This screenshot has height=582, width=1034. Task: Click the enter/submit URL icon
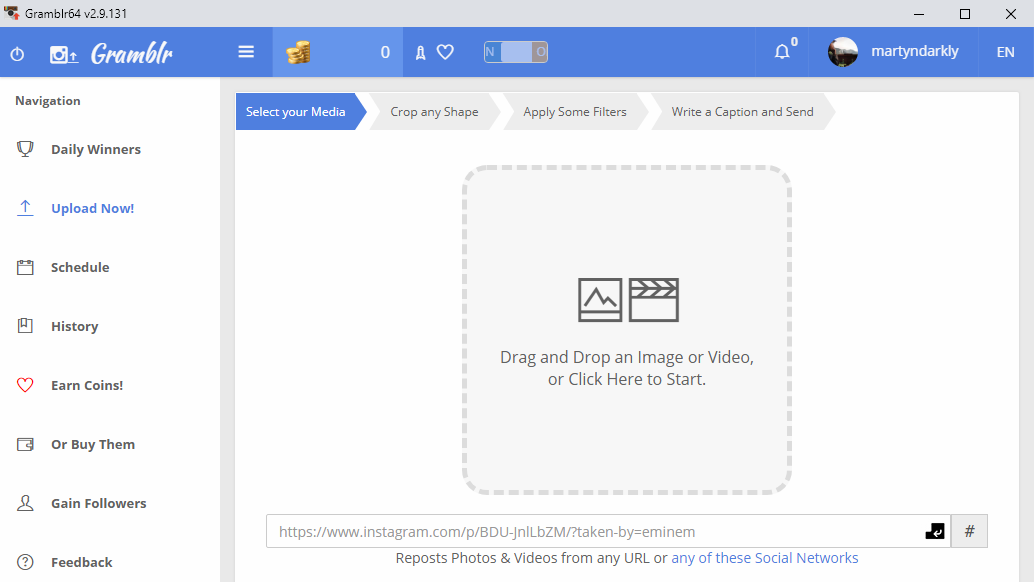935,531
